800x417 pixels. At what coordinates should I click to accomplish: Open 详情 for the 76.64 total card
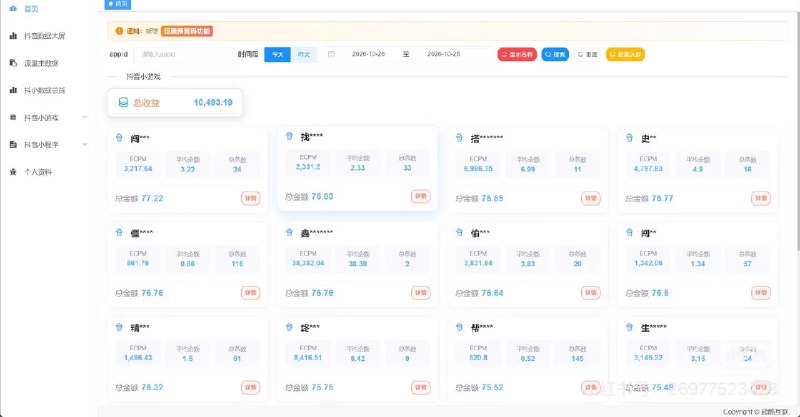[x=590, y=293]
